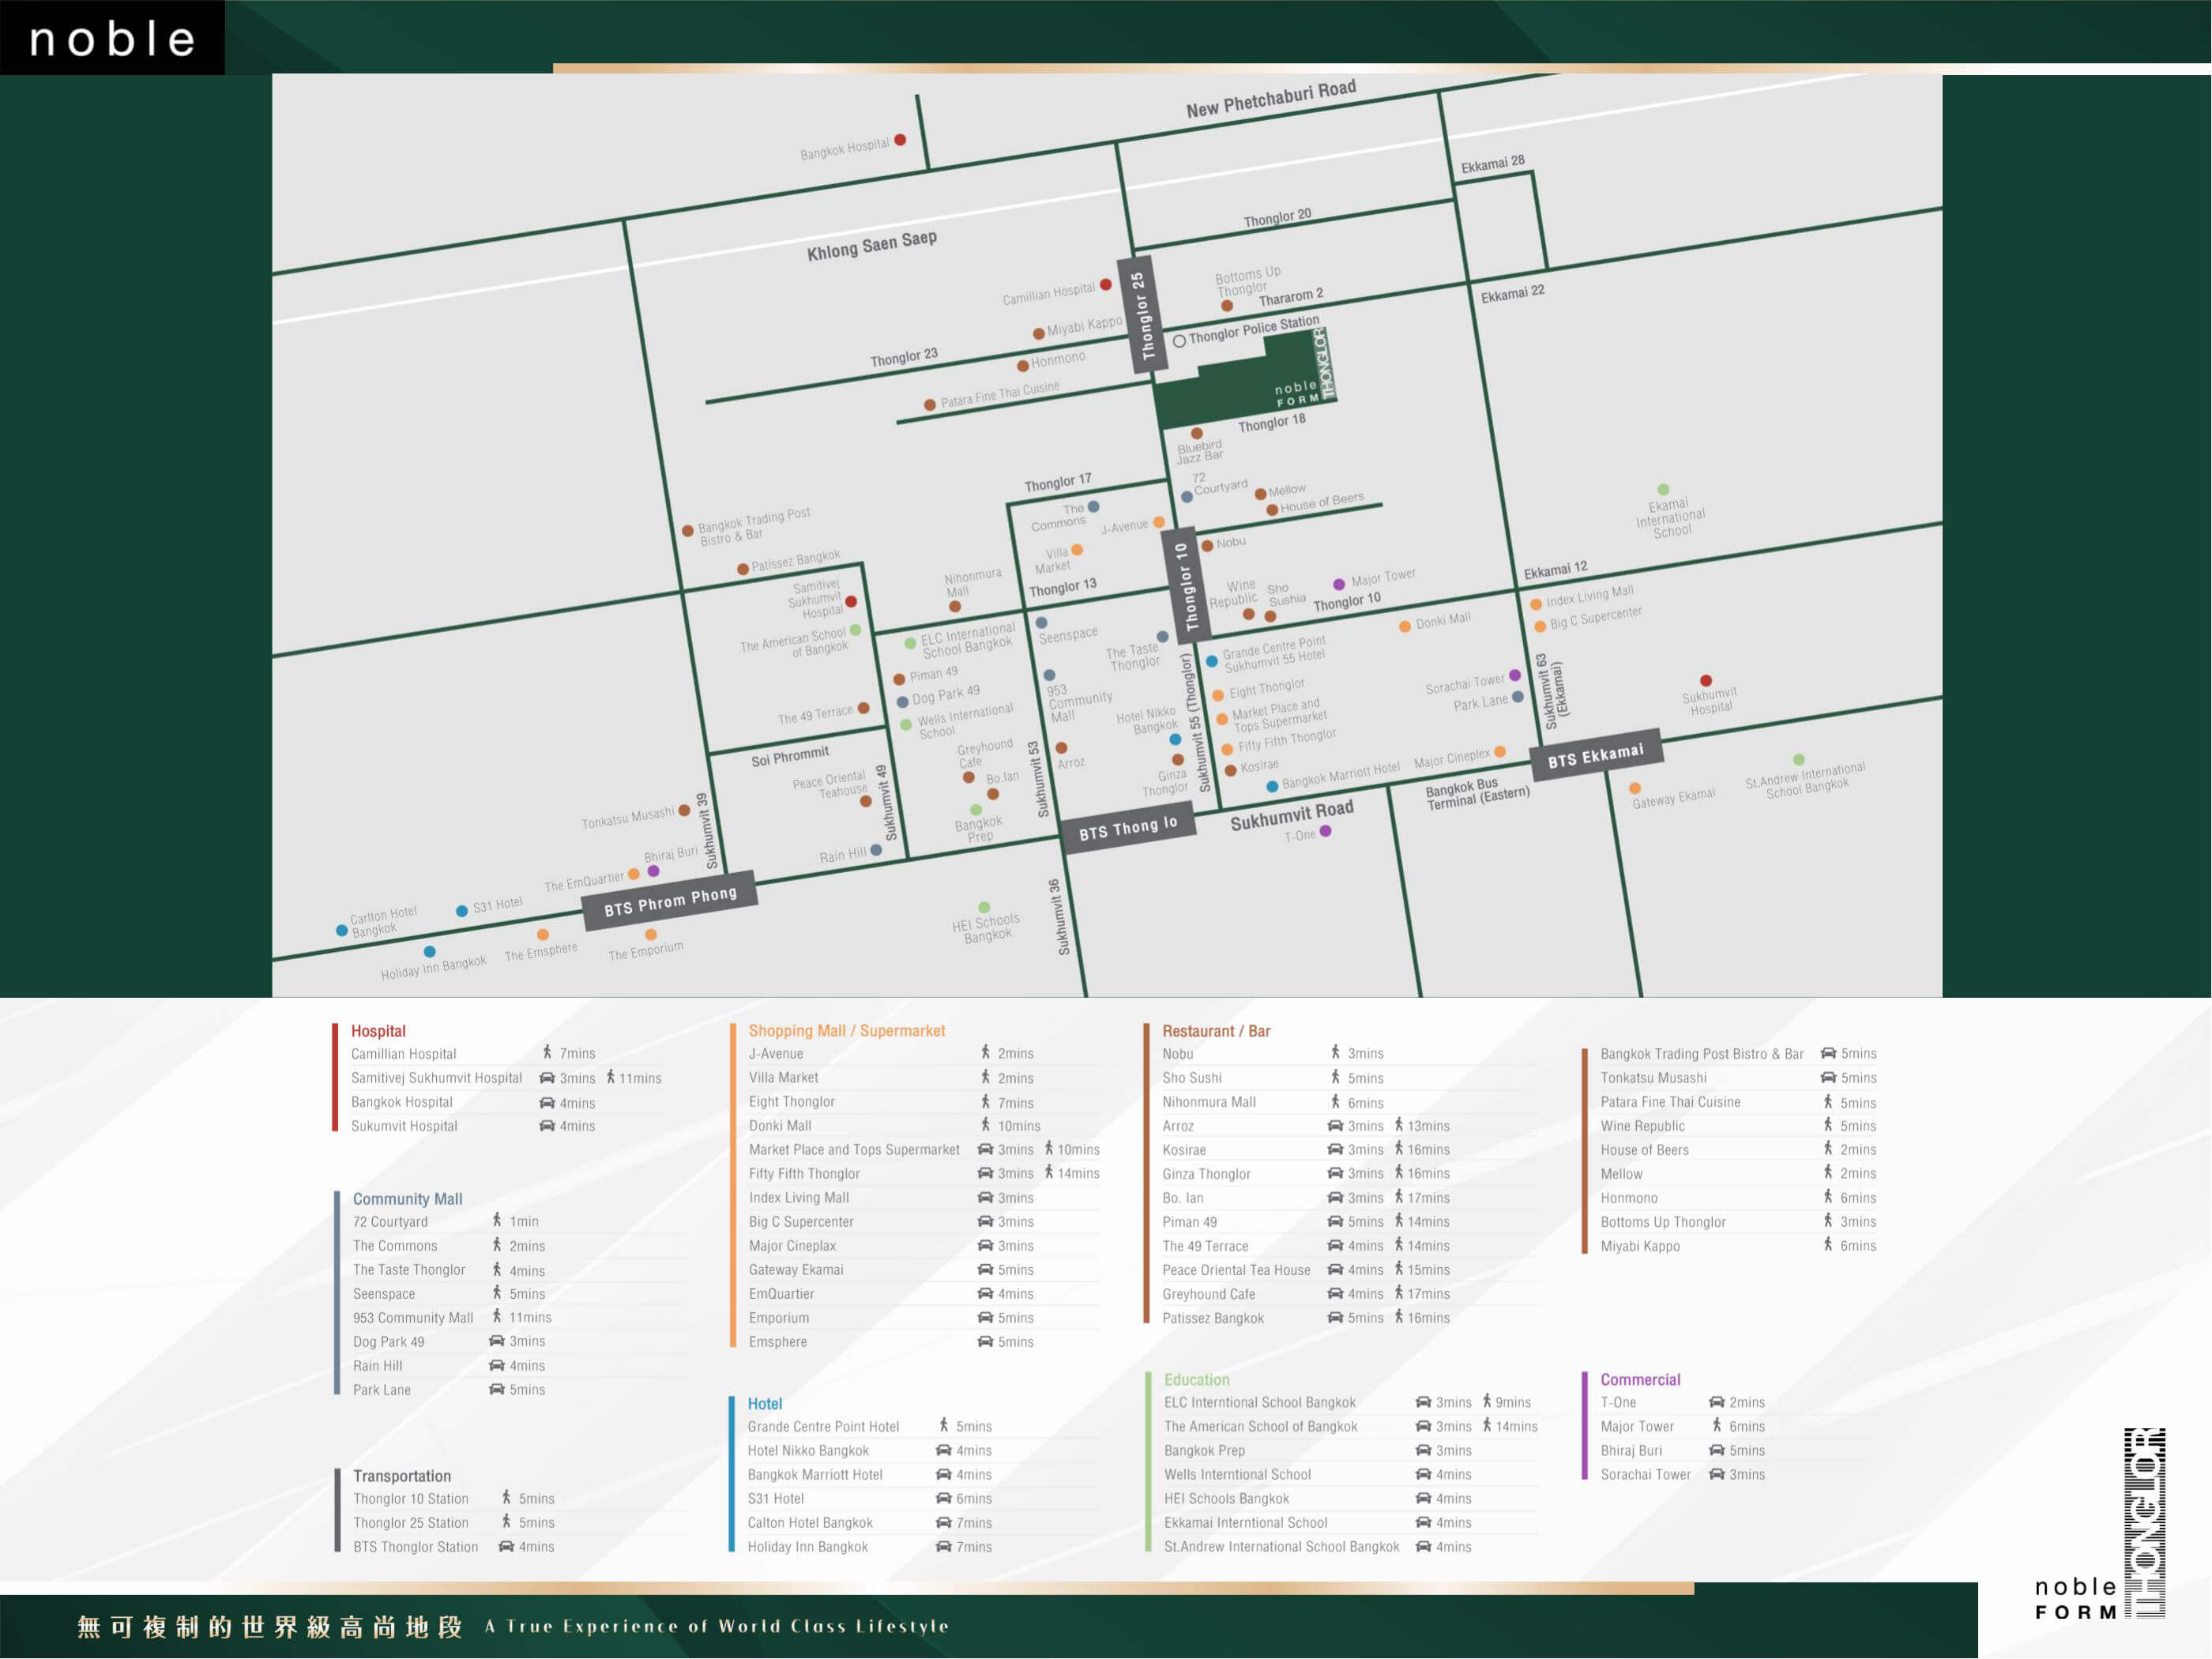Click the Grande Centre Point hotel blue marker

click(x=1212, y=661)
